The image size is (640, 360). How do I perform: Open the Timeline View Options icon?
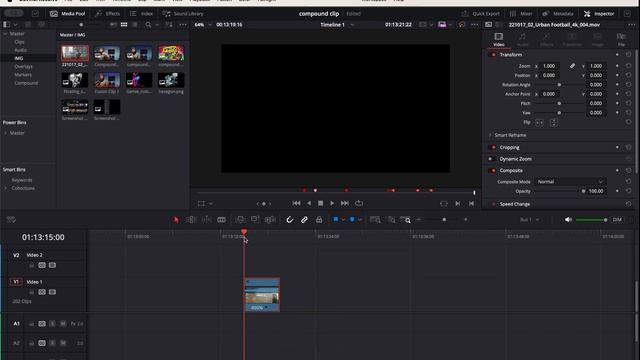11,220
